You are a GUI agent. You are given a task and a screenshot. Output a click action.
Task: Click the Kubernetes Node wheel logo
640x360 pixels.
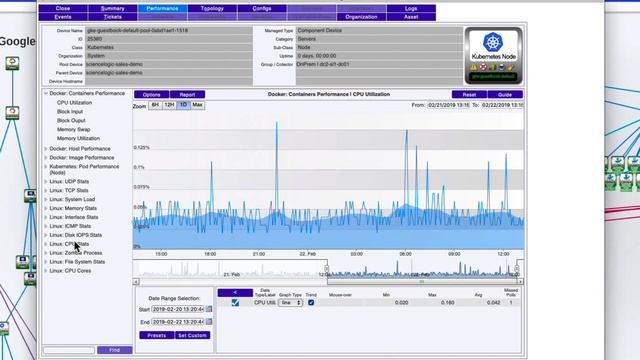click(x=493, y=42)
